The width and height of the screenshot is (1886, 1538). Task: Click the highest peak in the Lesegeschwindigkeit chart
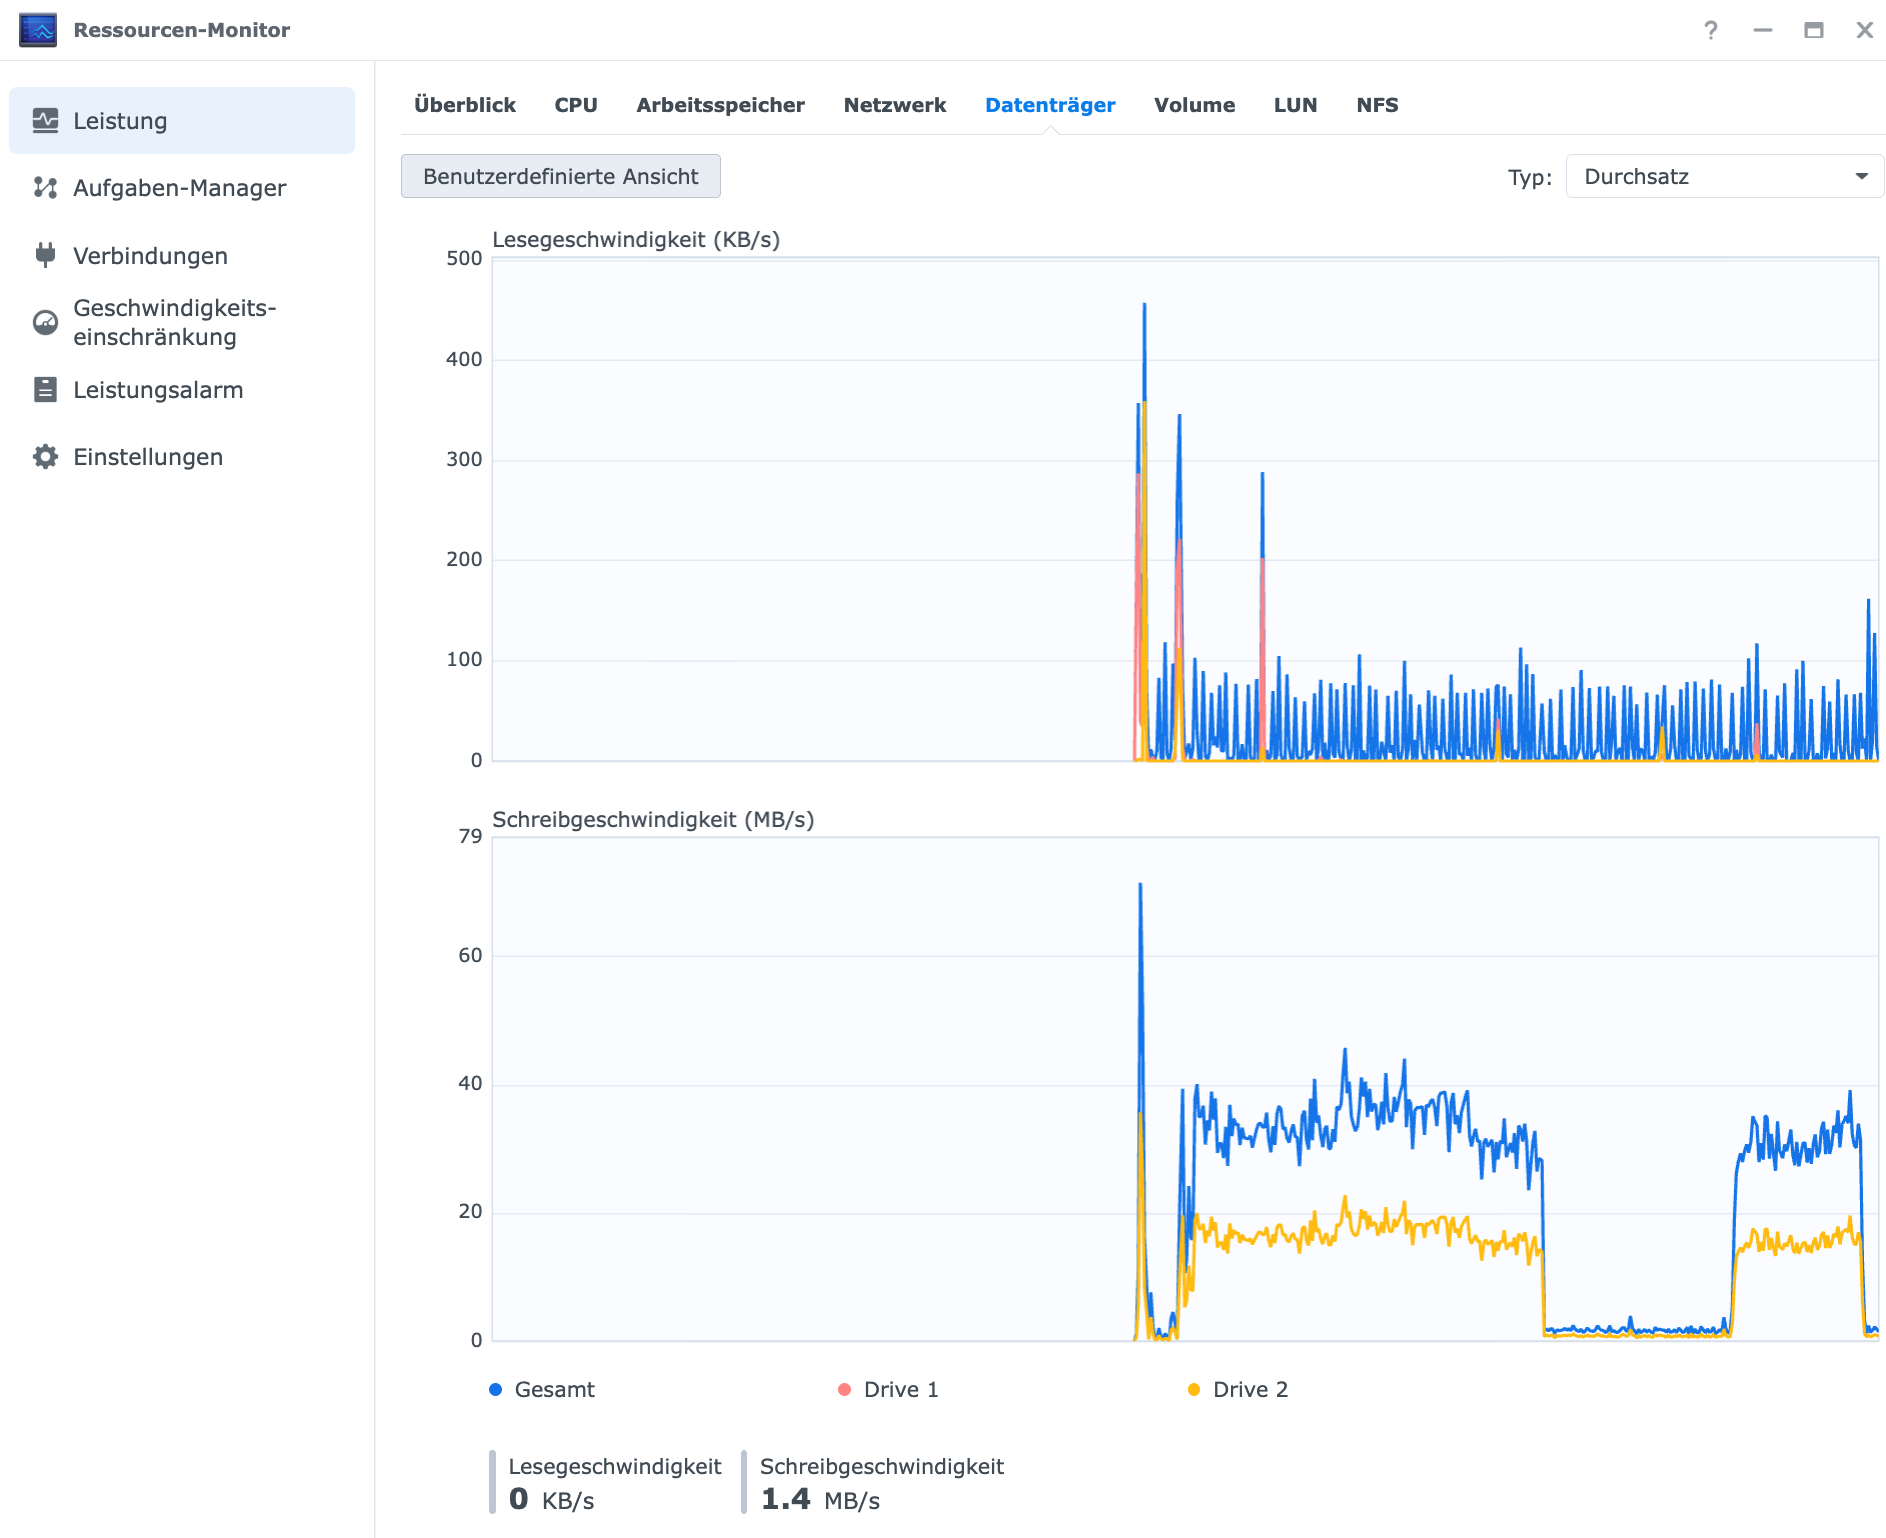pos(1144,306)
